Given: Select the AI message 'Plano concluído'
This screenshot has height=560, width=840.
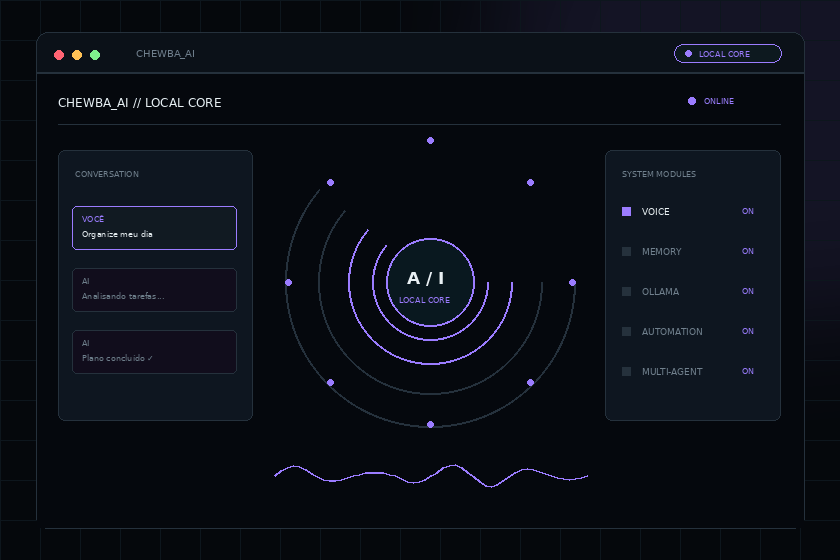Looking at the screenshot, I should [x=154, y=352].
